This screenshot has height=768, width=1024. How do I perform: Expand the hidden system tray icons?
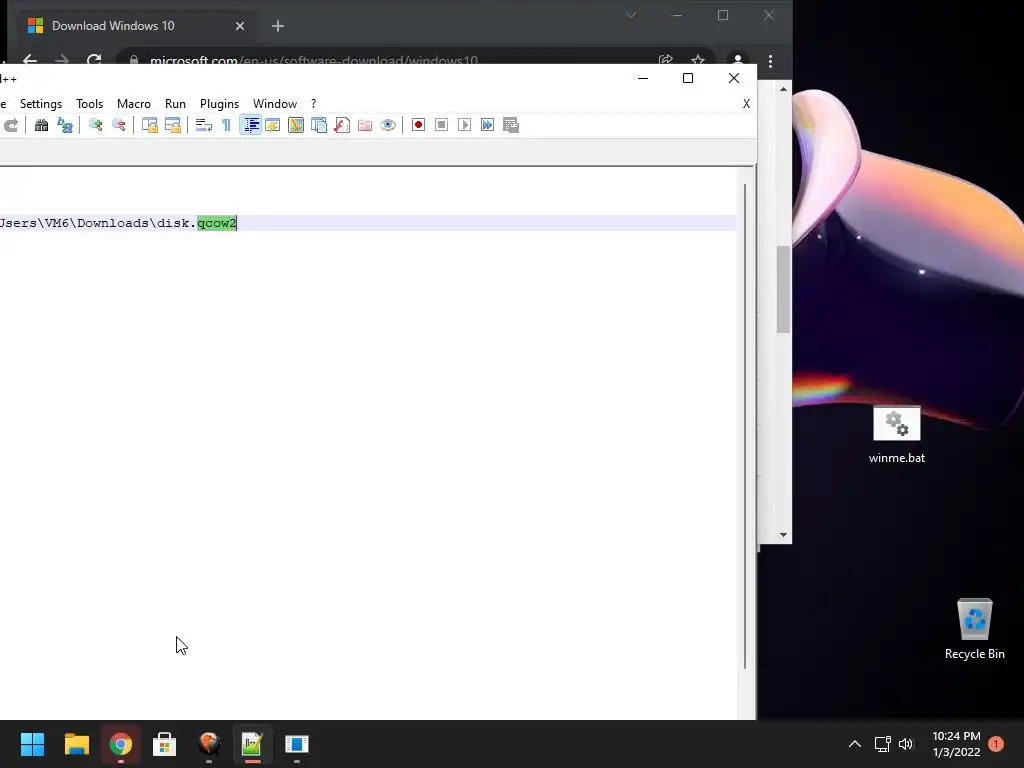pyautogui.click(x=854, y=744)
